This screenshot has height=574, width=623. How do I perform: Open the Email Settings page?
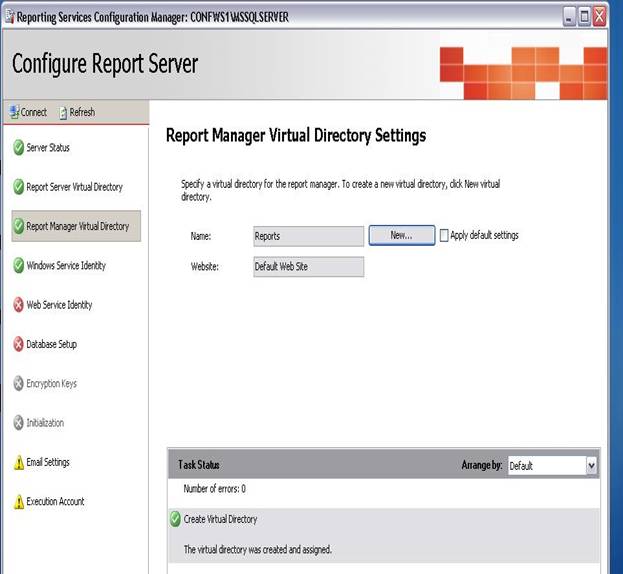click(48, 462)
